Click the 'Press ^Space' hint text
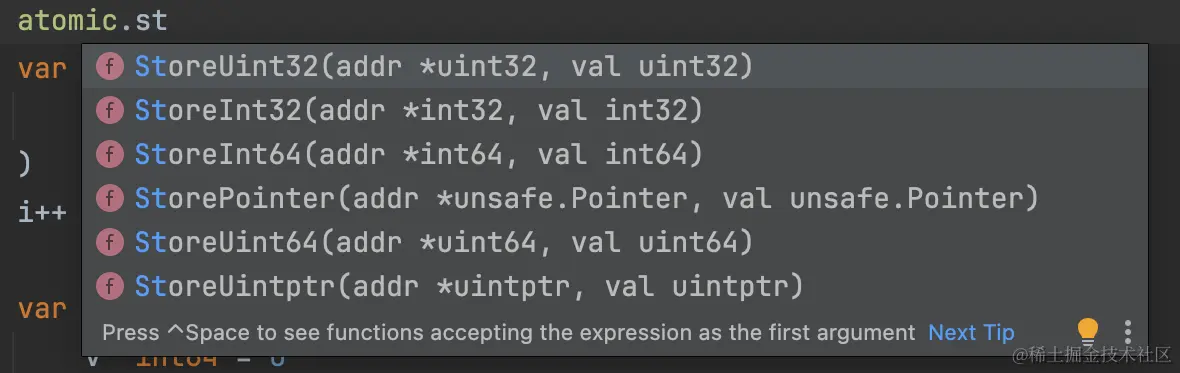Viewport: 1180px width, 373px height. [x=509, y=332]
